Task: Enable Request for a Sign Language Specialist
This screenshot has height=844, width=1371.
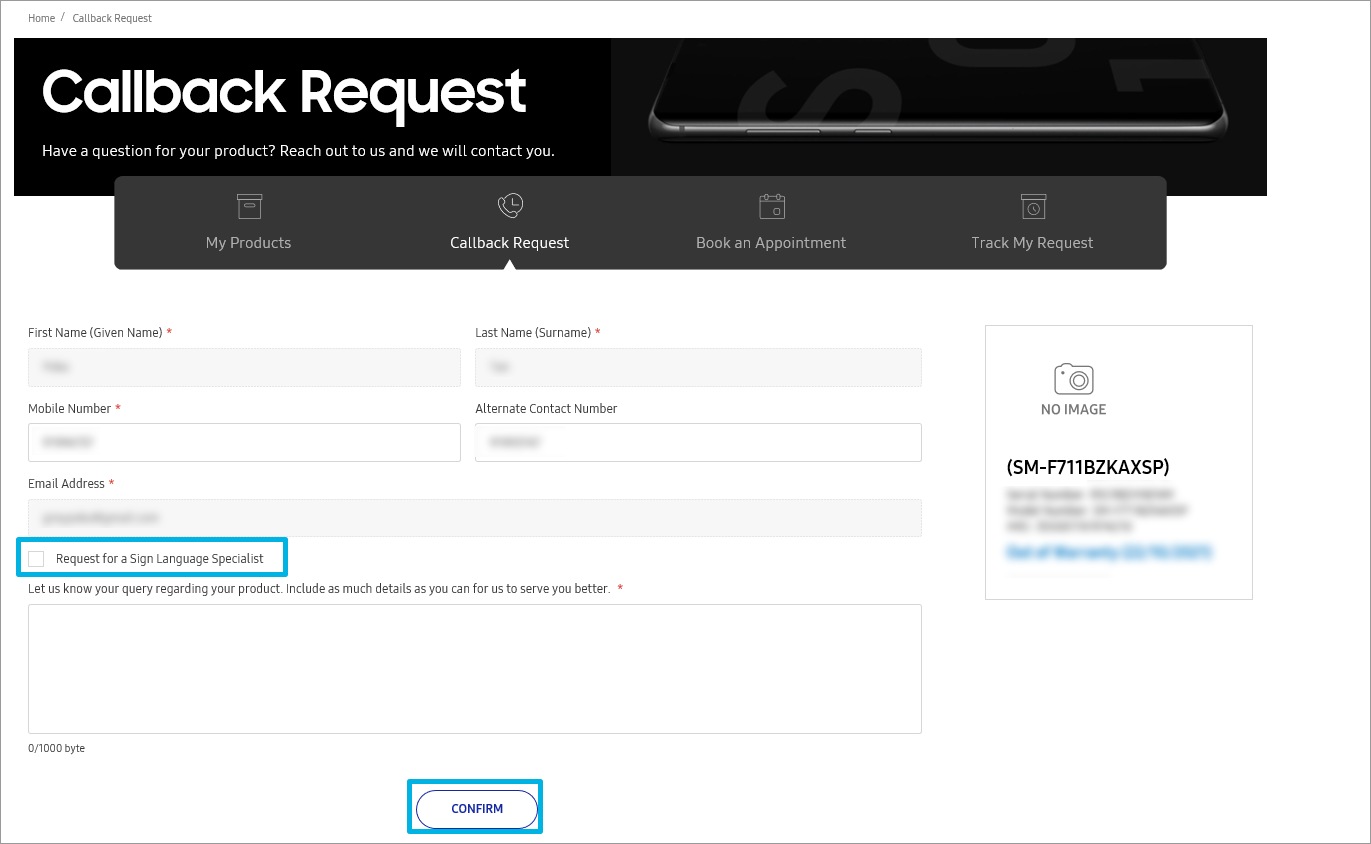Action: [x=37, y=558]
